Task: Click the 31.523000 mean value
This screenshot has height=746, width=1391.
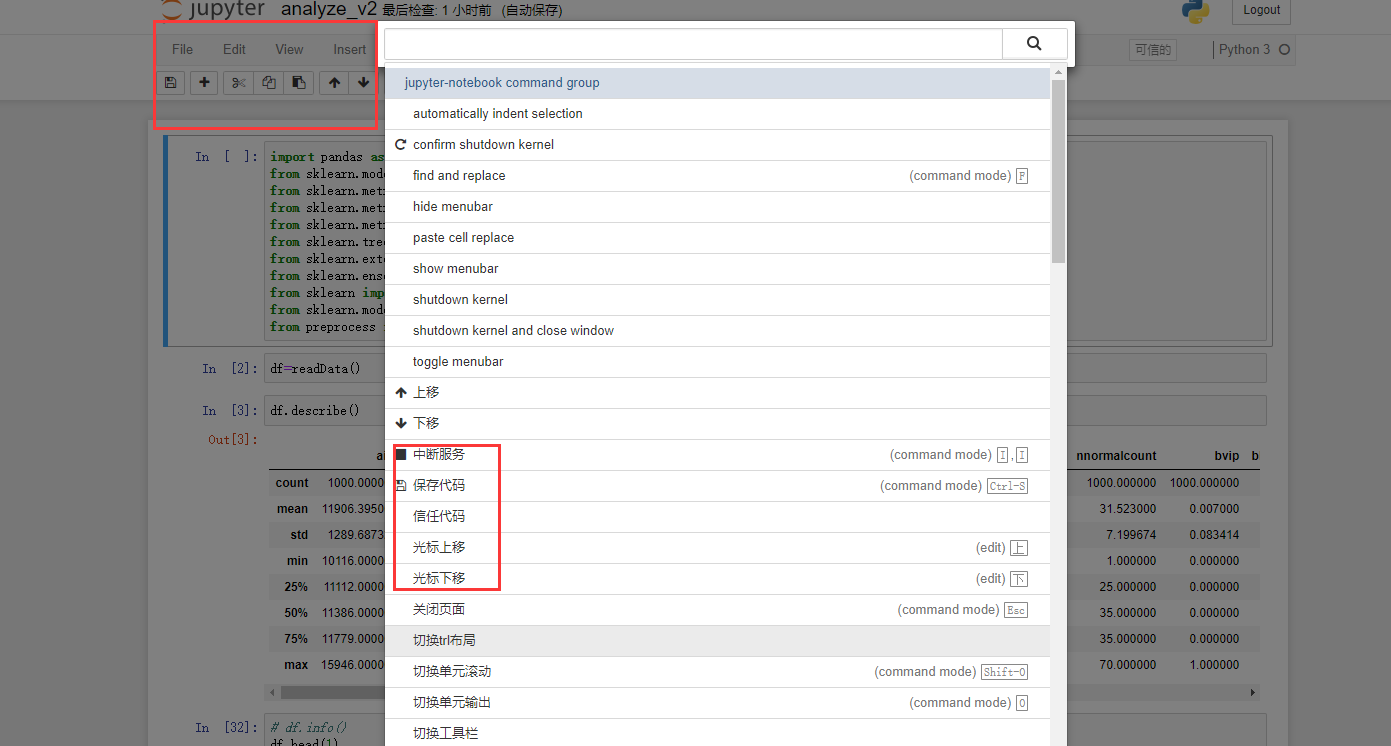Action: 1128,509
